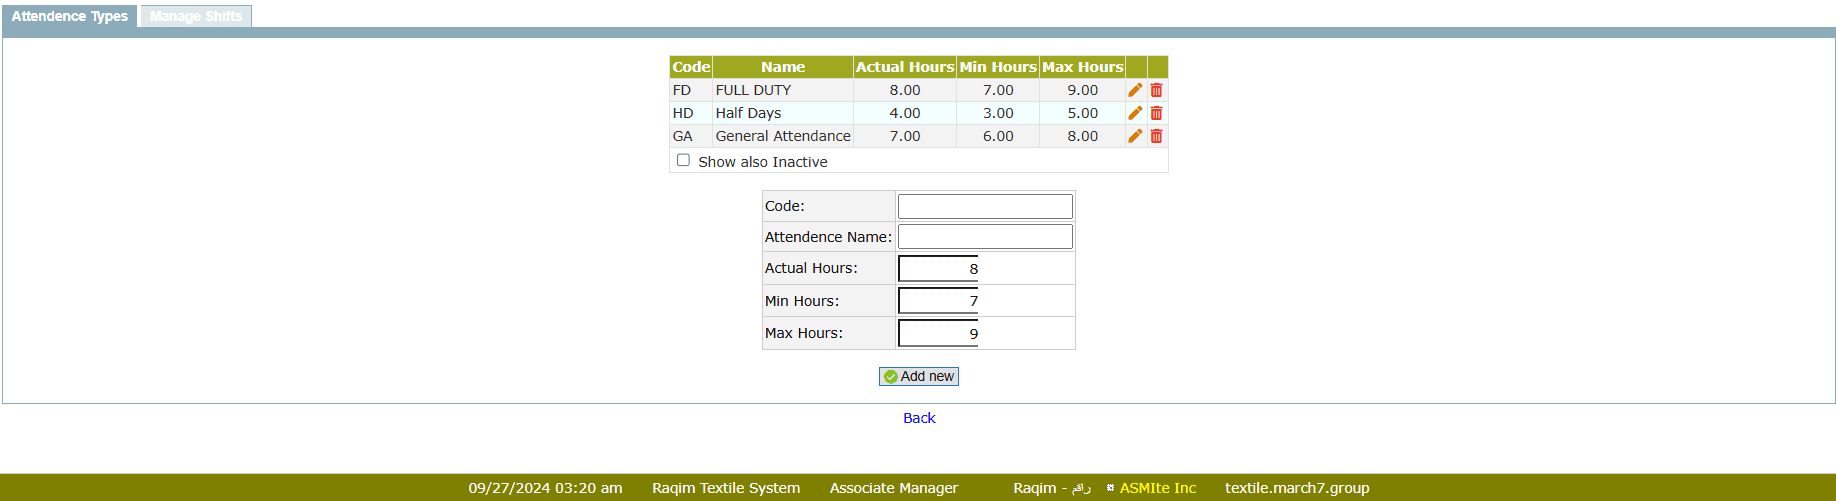Click the ASMIte Inc footer icon
1836x501 pixels.
[1110, 488]
